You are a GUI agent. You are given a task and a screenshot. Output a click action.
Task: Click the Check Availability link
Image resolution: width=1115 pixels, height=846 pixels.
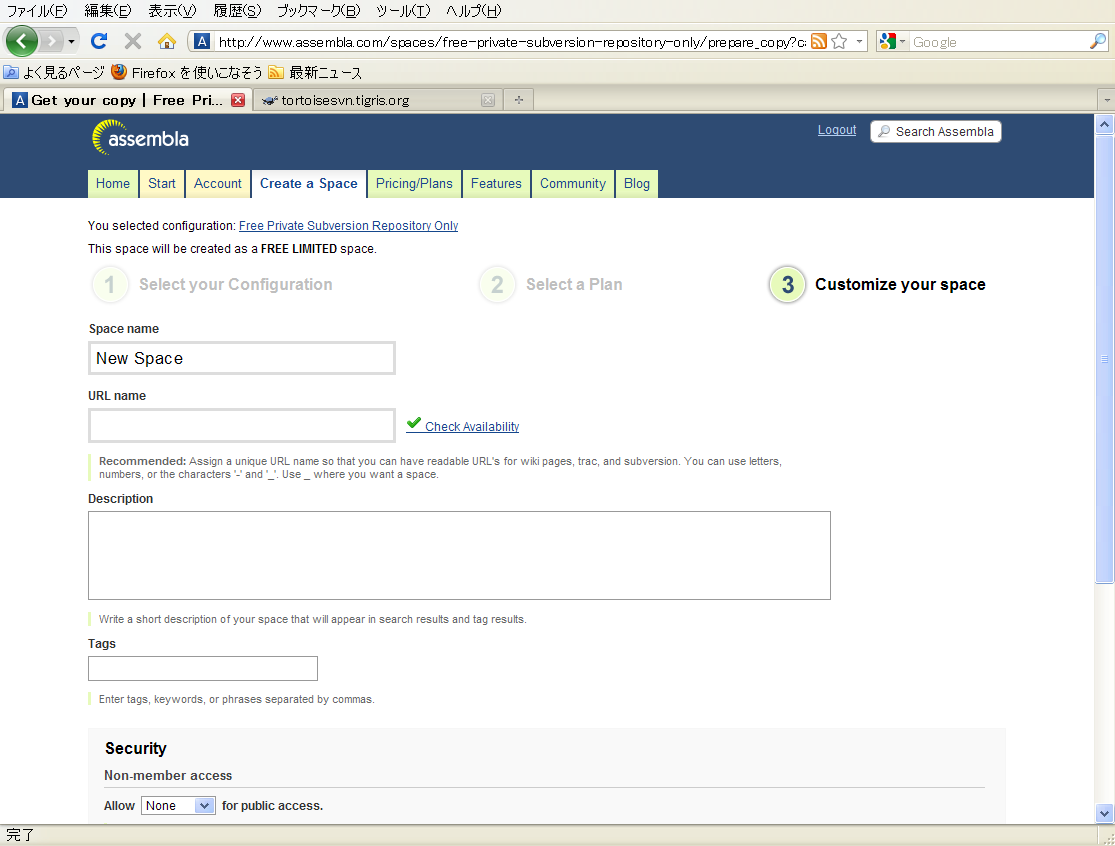click(472, 426)
